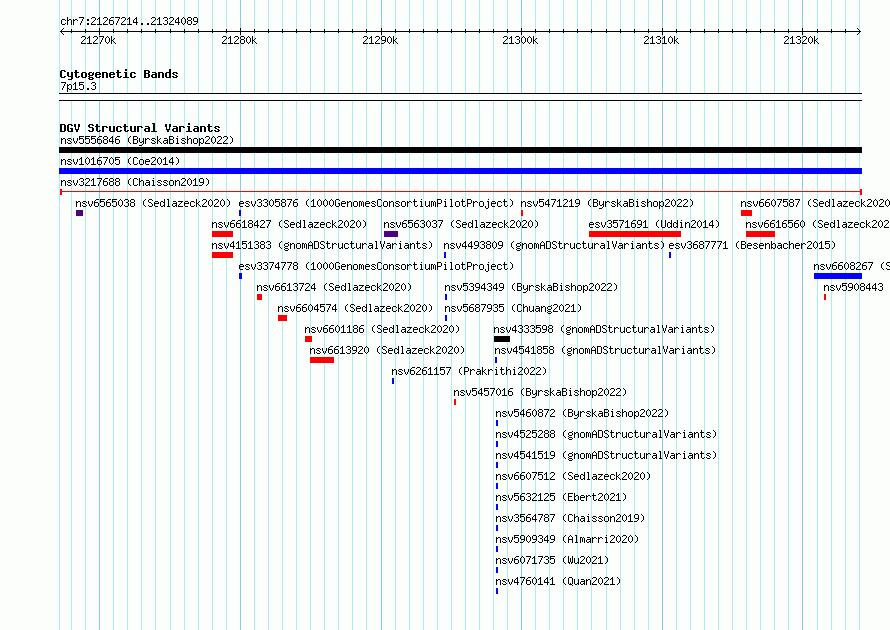The width and height of the screenshot is (890, 630).
Task: Open nsv5687935 (Chuang2021) label
Action: [x=513, y=308]
